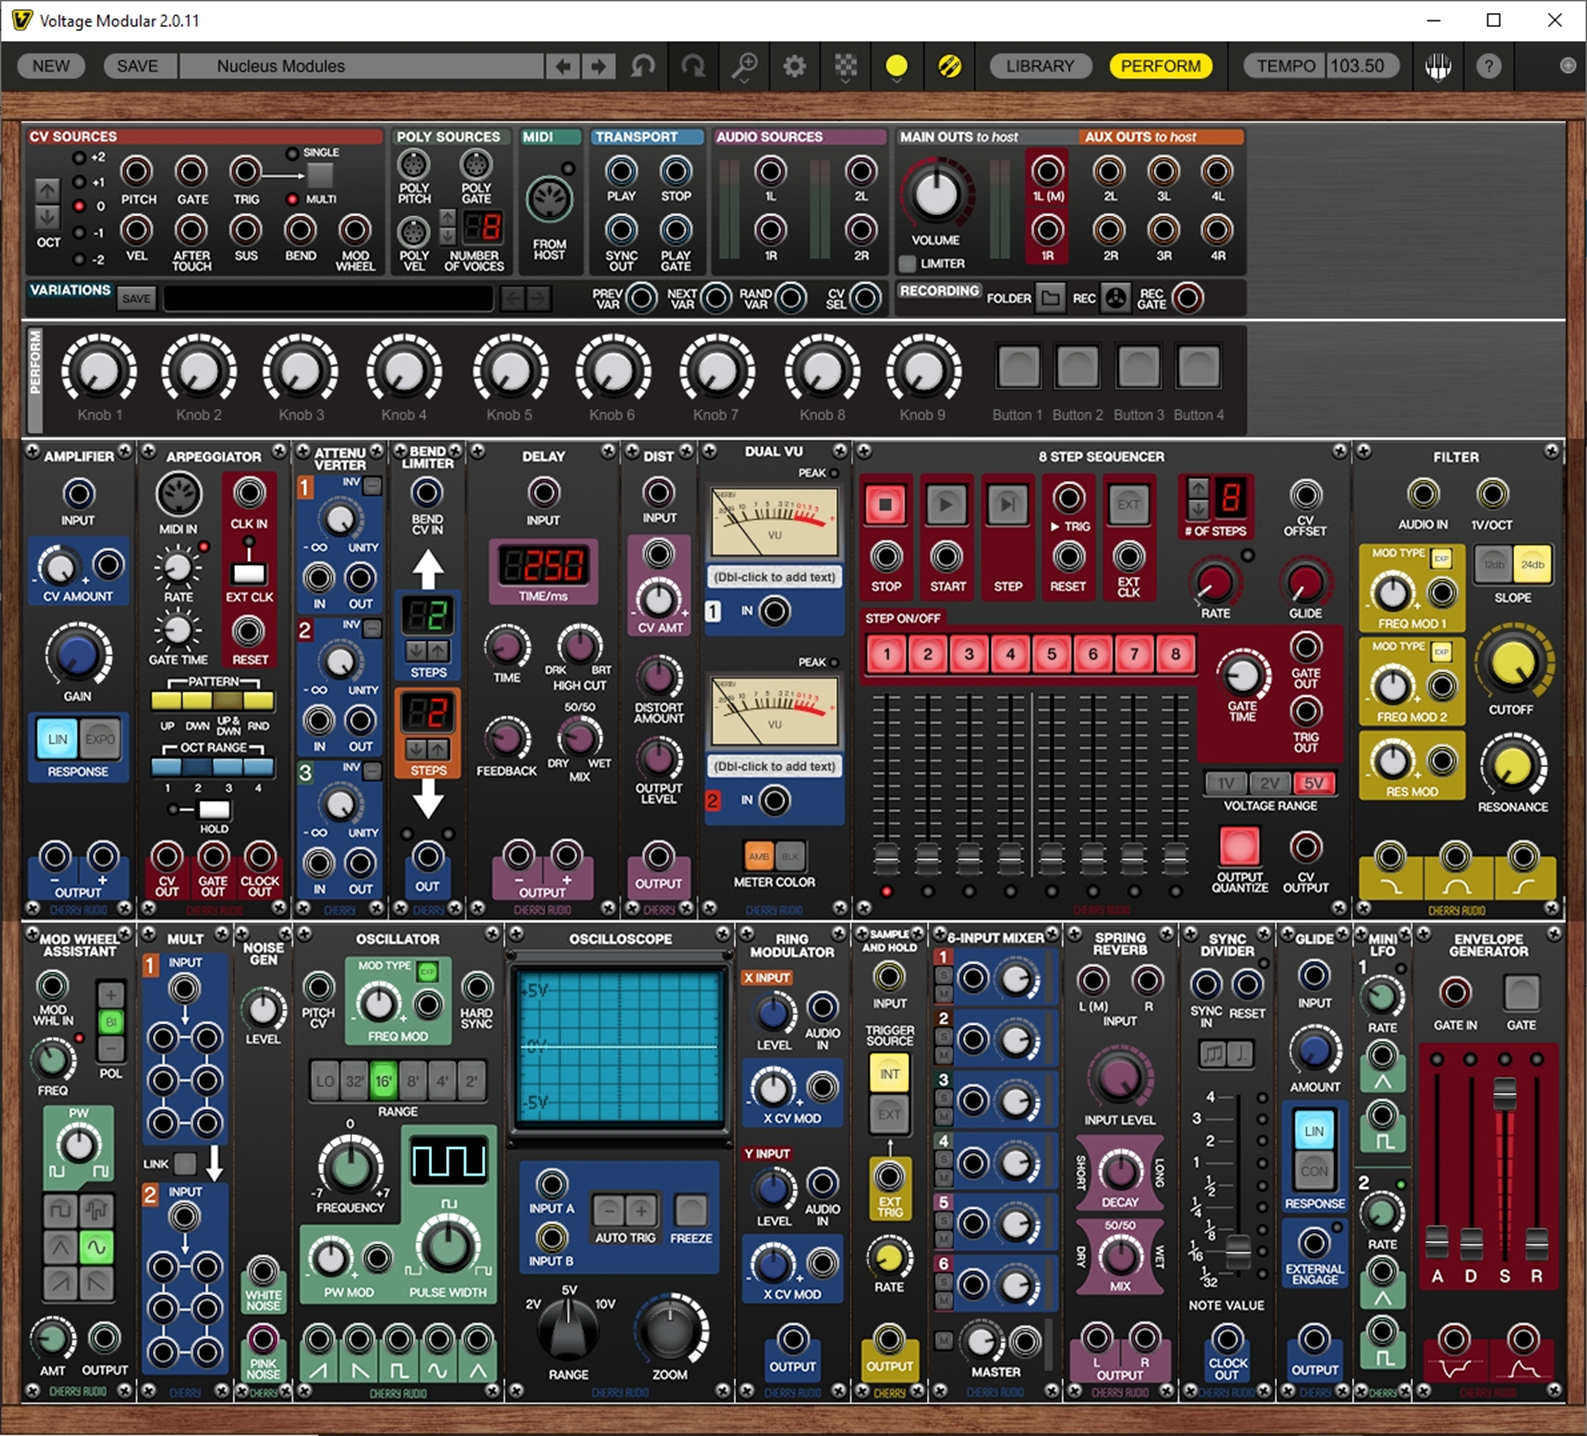Click the envelope Sustain slider
Viewport: 1587px width, 1436px height.
[x=1504, y=1094]
